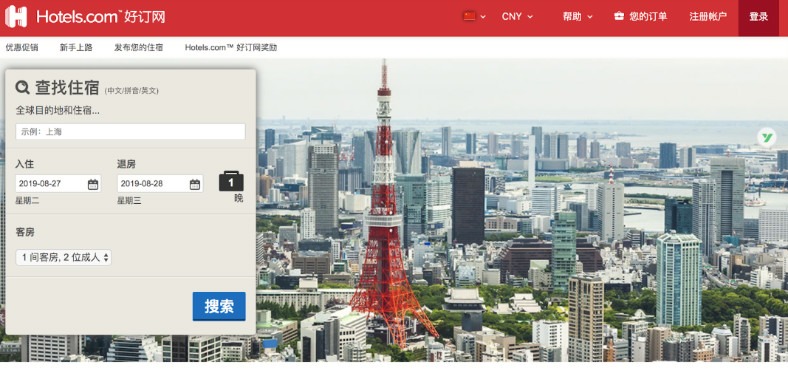The height and width of the screenshot is (379, 788).
Task: Open the check-out date calendar icon
Action: (x=195, y=184)
